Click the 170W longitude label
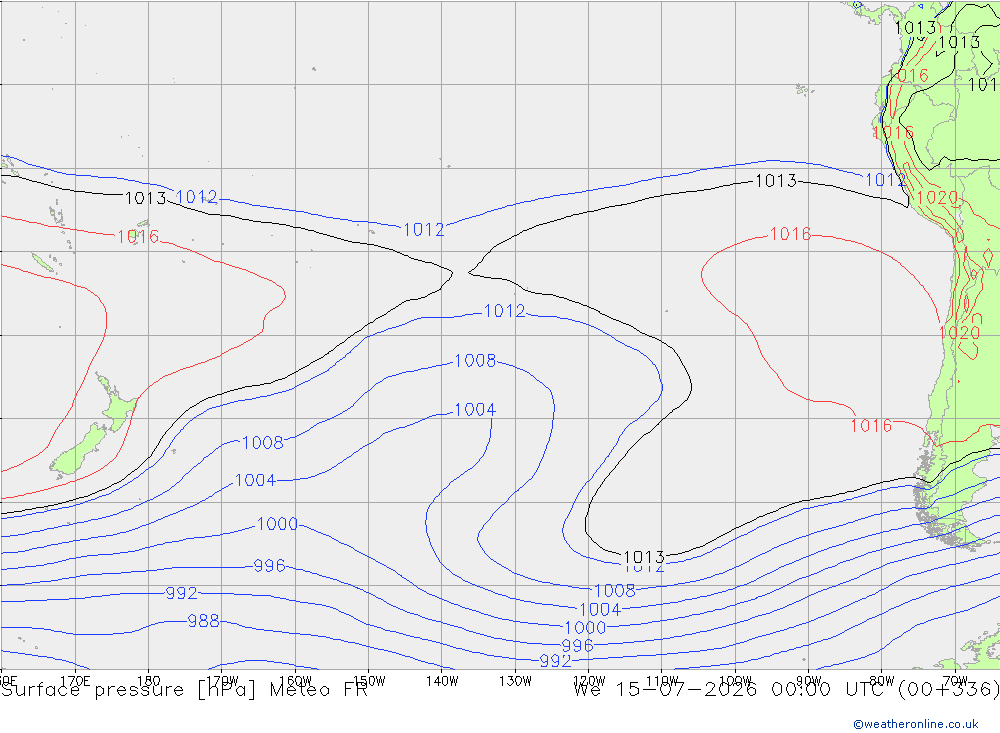The height and width of the screenshot is (733, 1000). [x=222, y=681]
